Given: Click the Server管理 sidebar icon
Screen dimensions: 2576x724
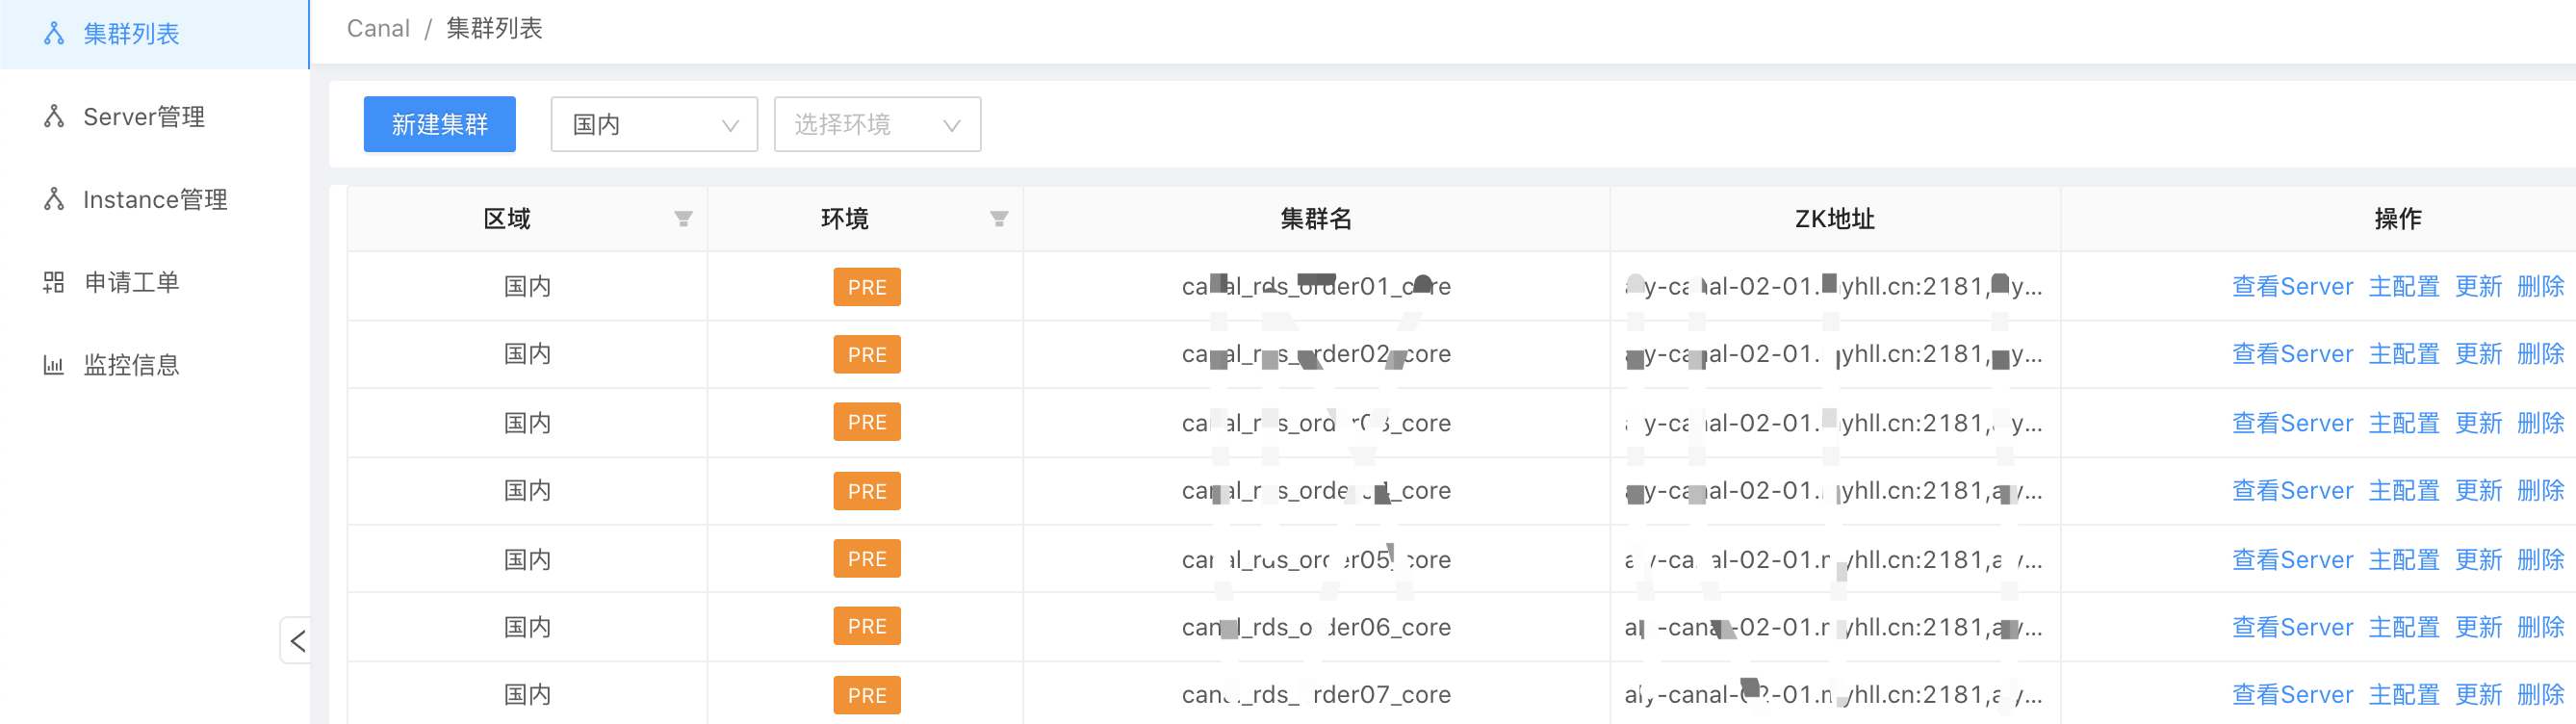Looking at the screenshot, I should tap(54, 117).
